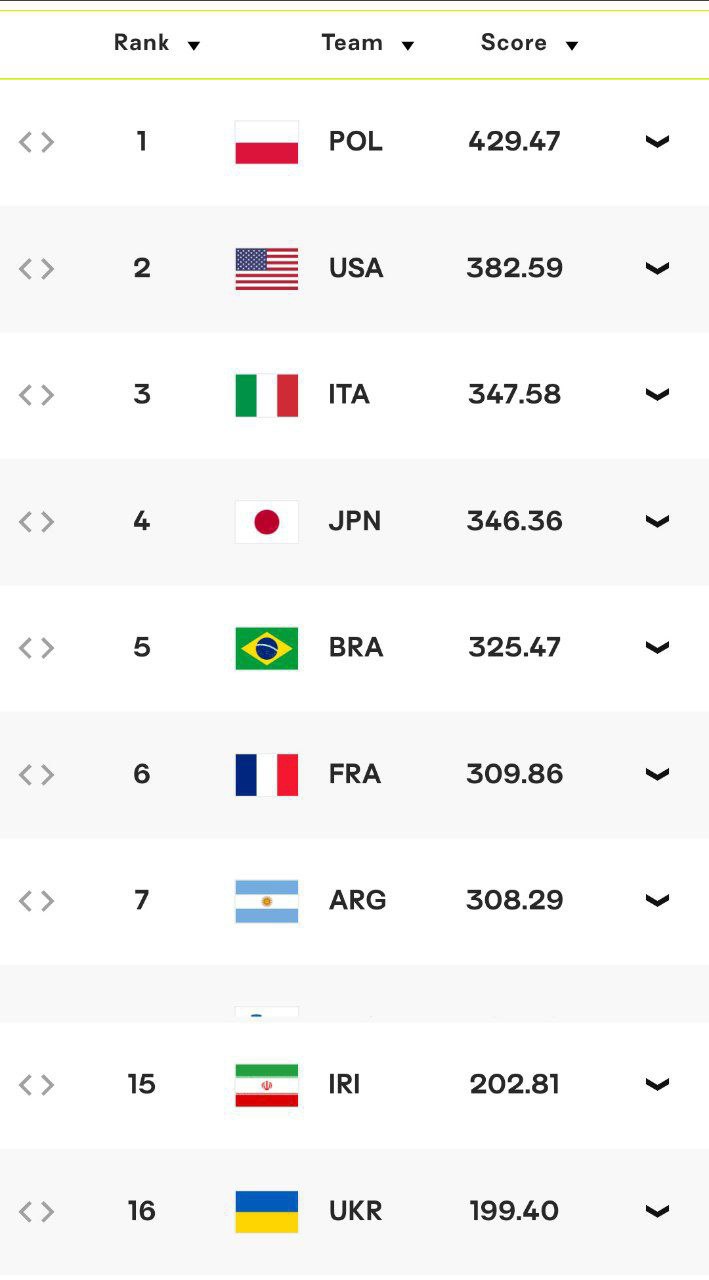Image resolution: width=709 pixels, height=1280 pixels.
Task: Click the 325.47 score for BRA
Action: (x=514, y=647)
